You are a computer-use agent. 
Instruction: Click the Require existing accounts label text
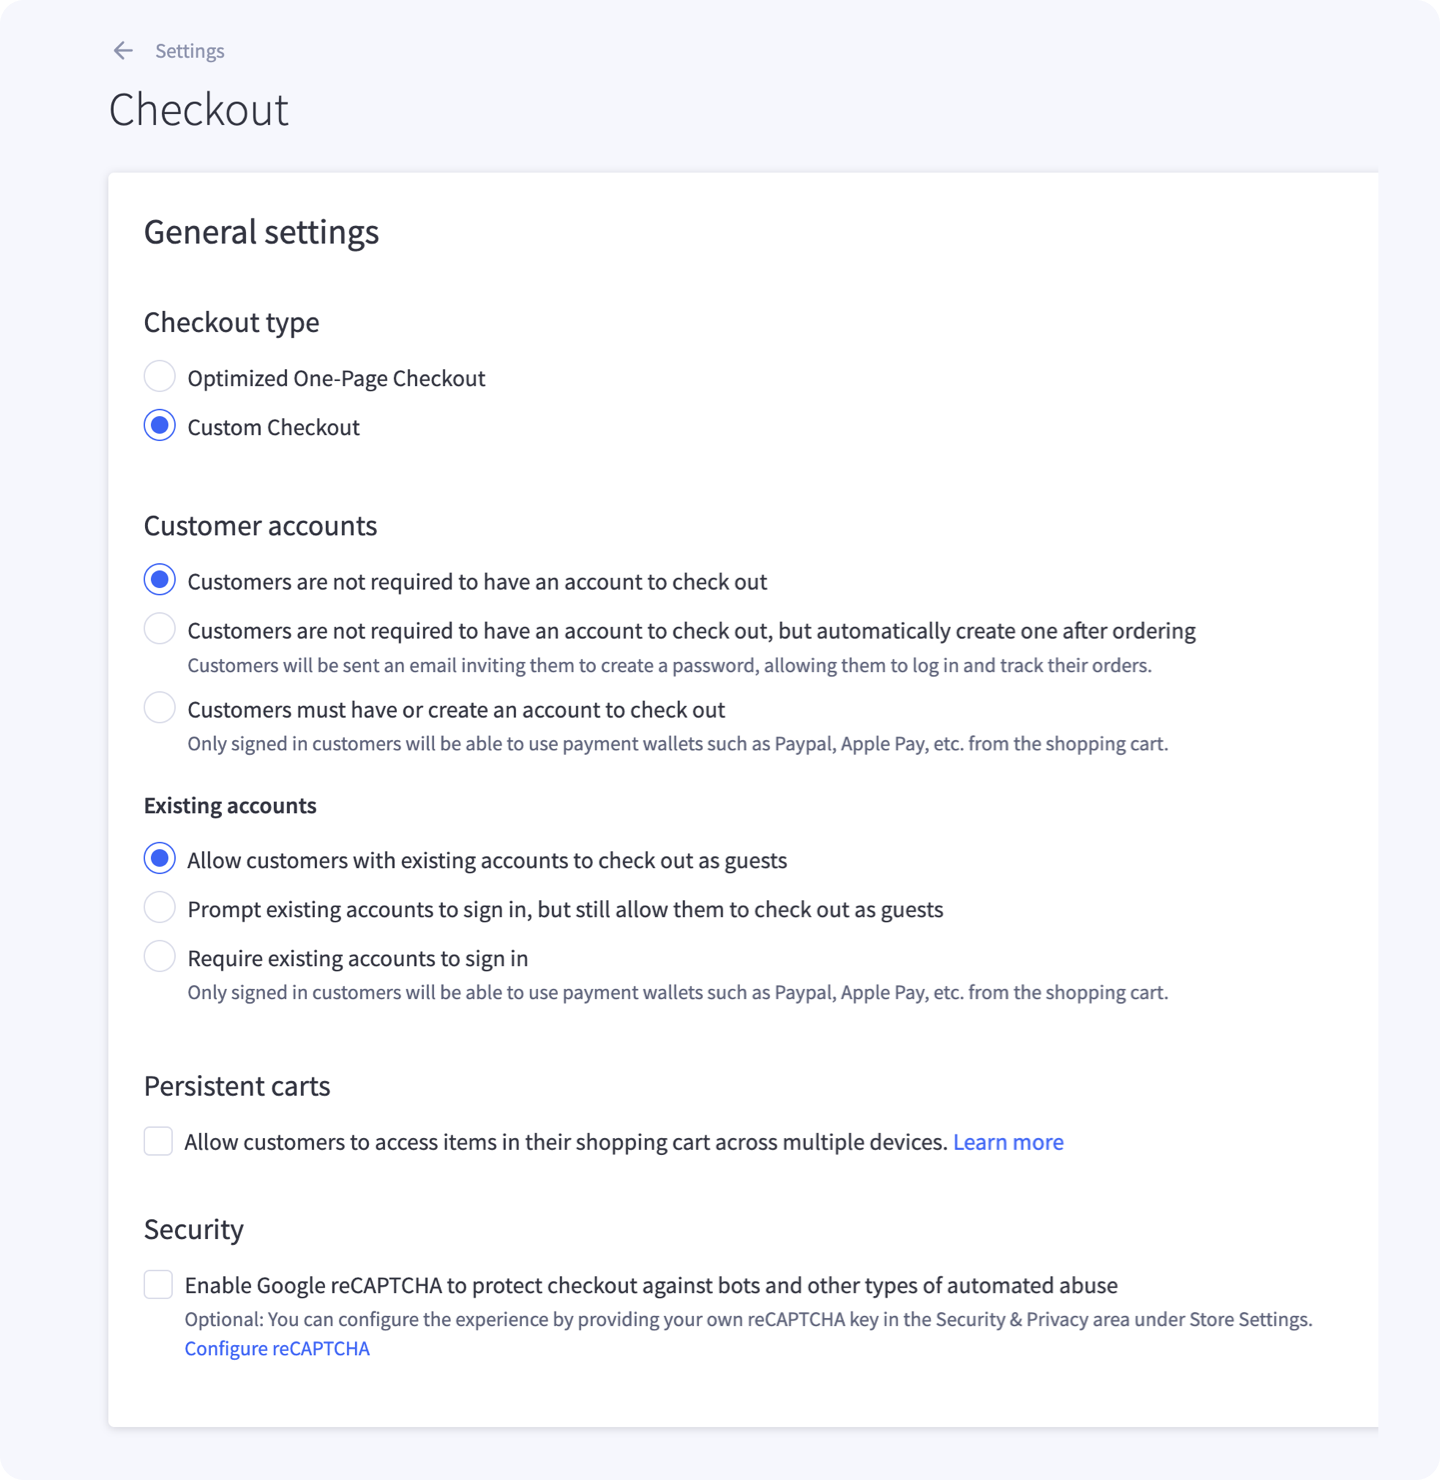point(357,958)
